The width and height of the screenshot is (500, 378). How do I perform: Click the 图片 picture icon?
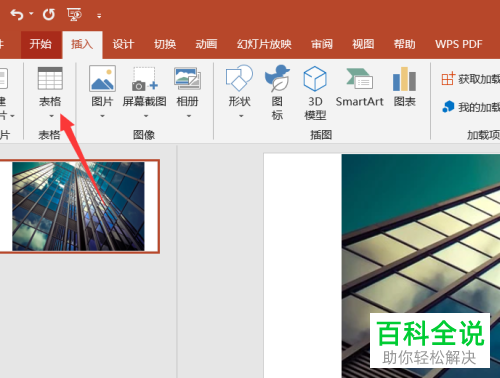click(102, 78)
